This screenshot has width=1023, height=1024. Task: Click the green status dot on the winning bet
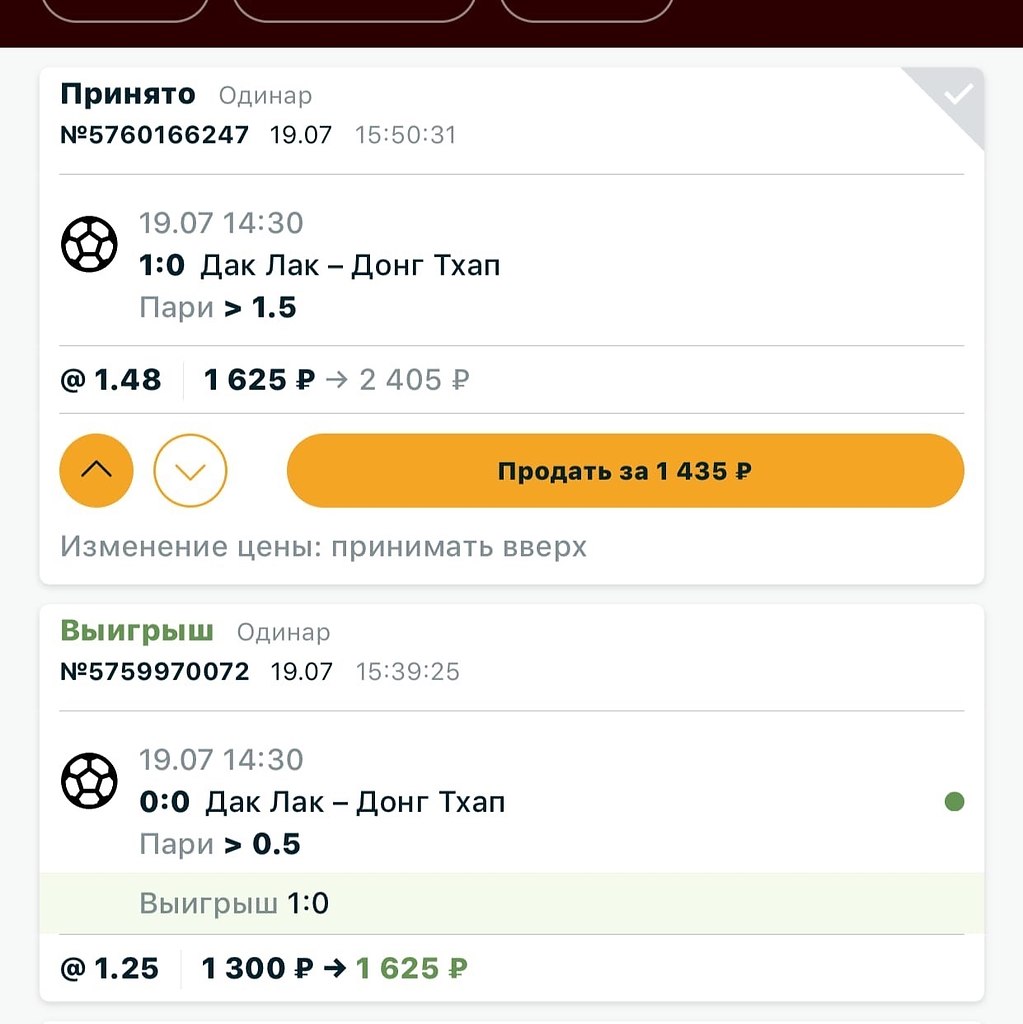coord(954,801)
